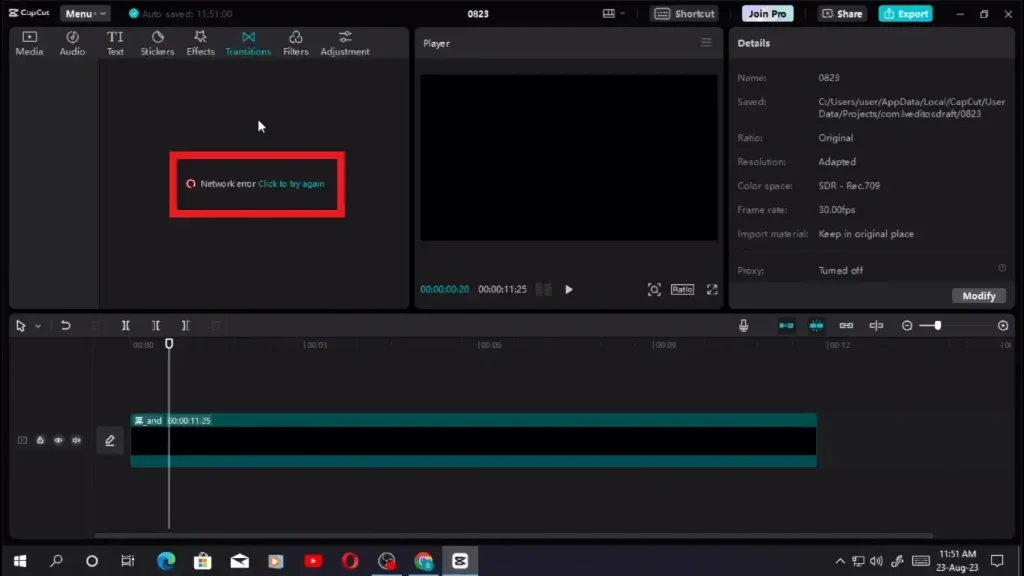Click the timeline zoom slider handle
The width and height of the screenshot is (1024, 576).
click(x=937, y=326)
